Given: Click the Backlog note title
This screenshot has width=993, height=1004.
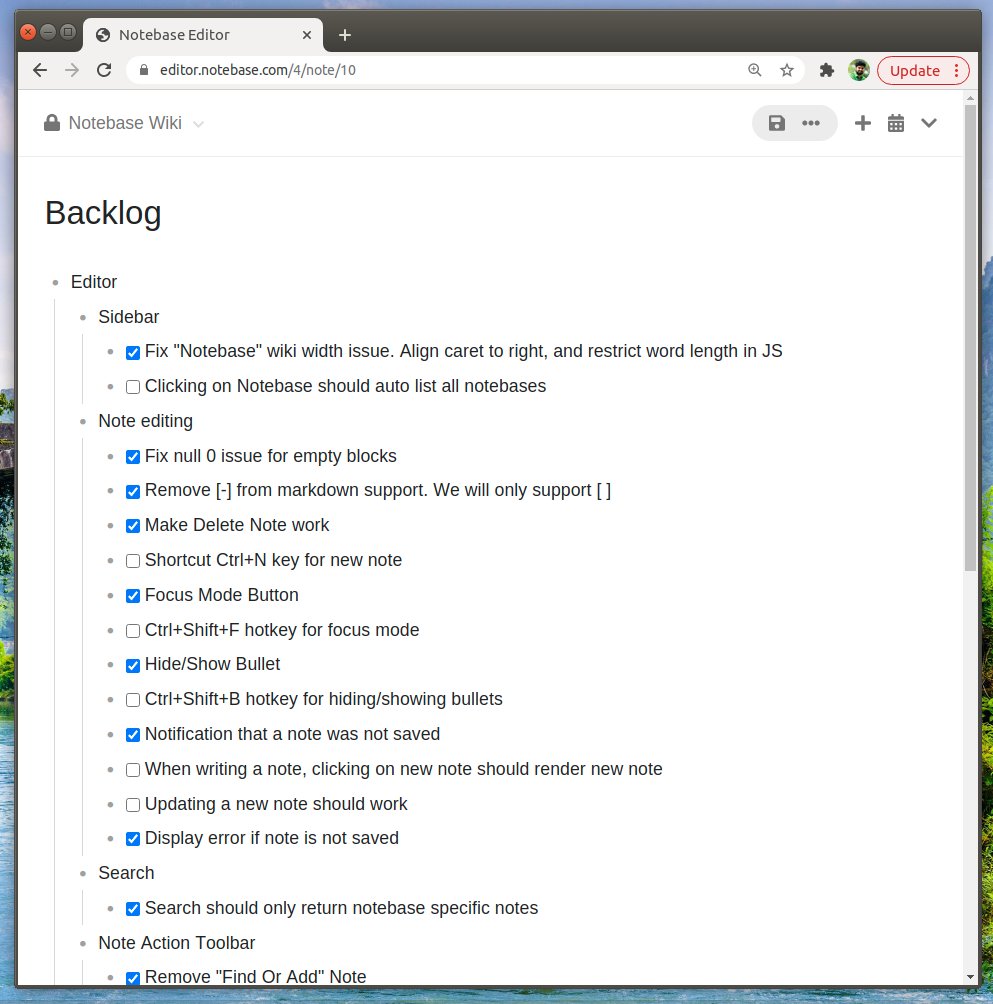Looking at the screenshot, I should pyautogui.click(x=103, y=213).
